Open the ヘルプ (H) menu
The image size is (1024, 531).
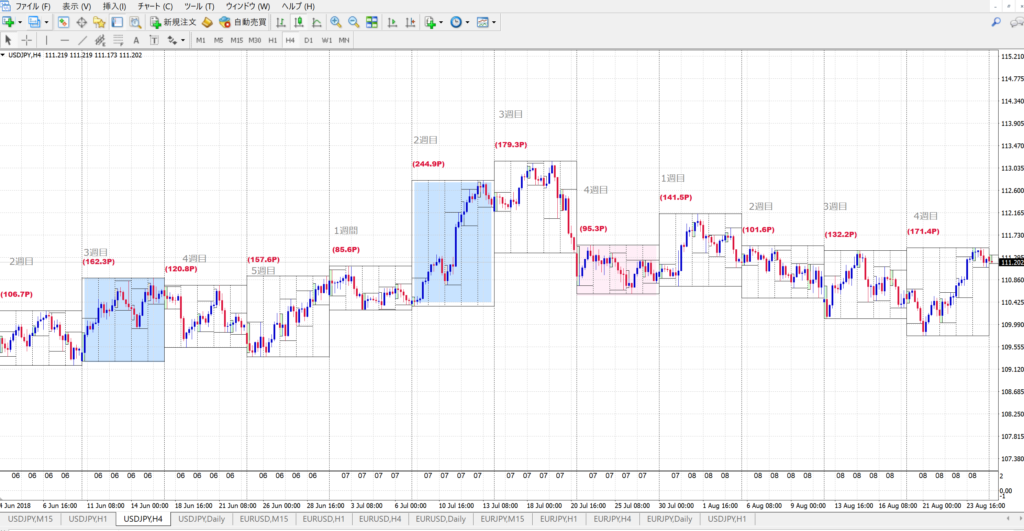(298, 7)
